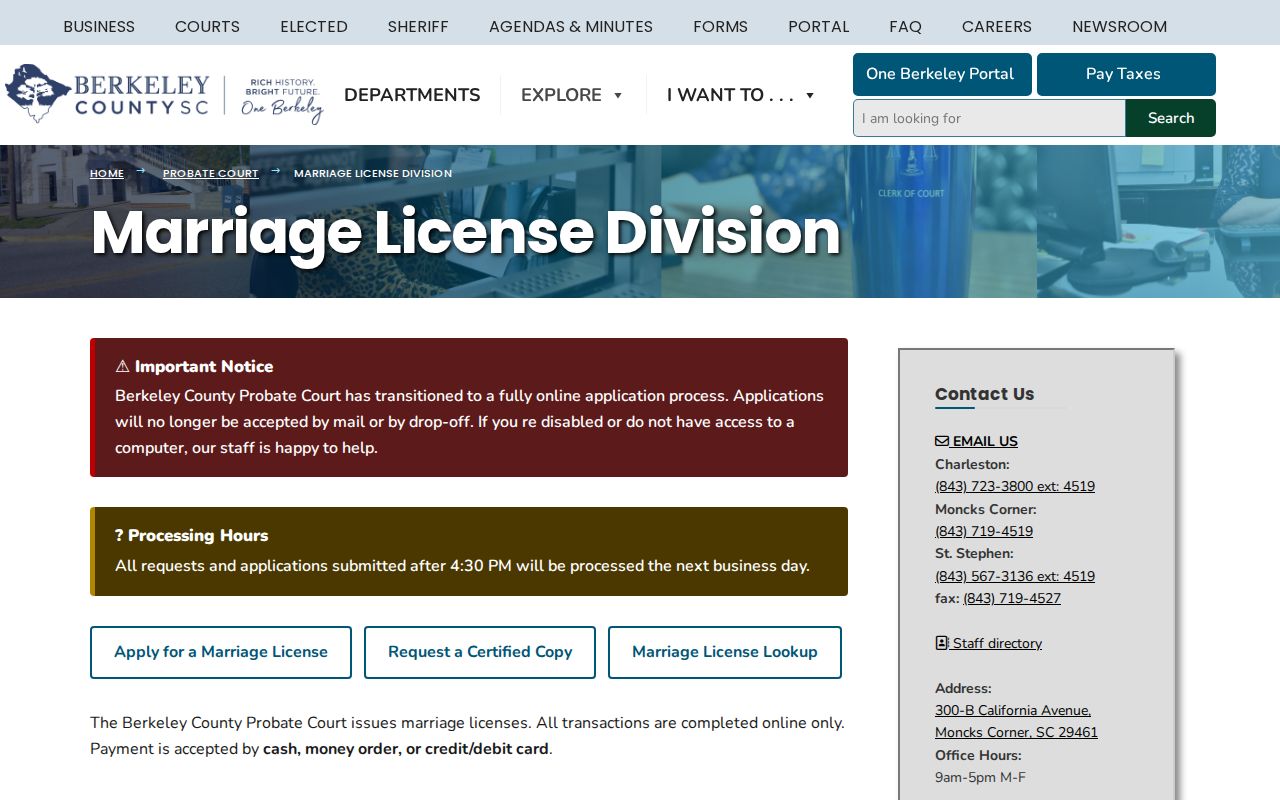Open the 300-B California Avenue address link

click(x=1016, y=721)
